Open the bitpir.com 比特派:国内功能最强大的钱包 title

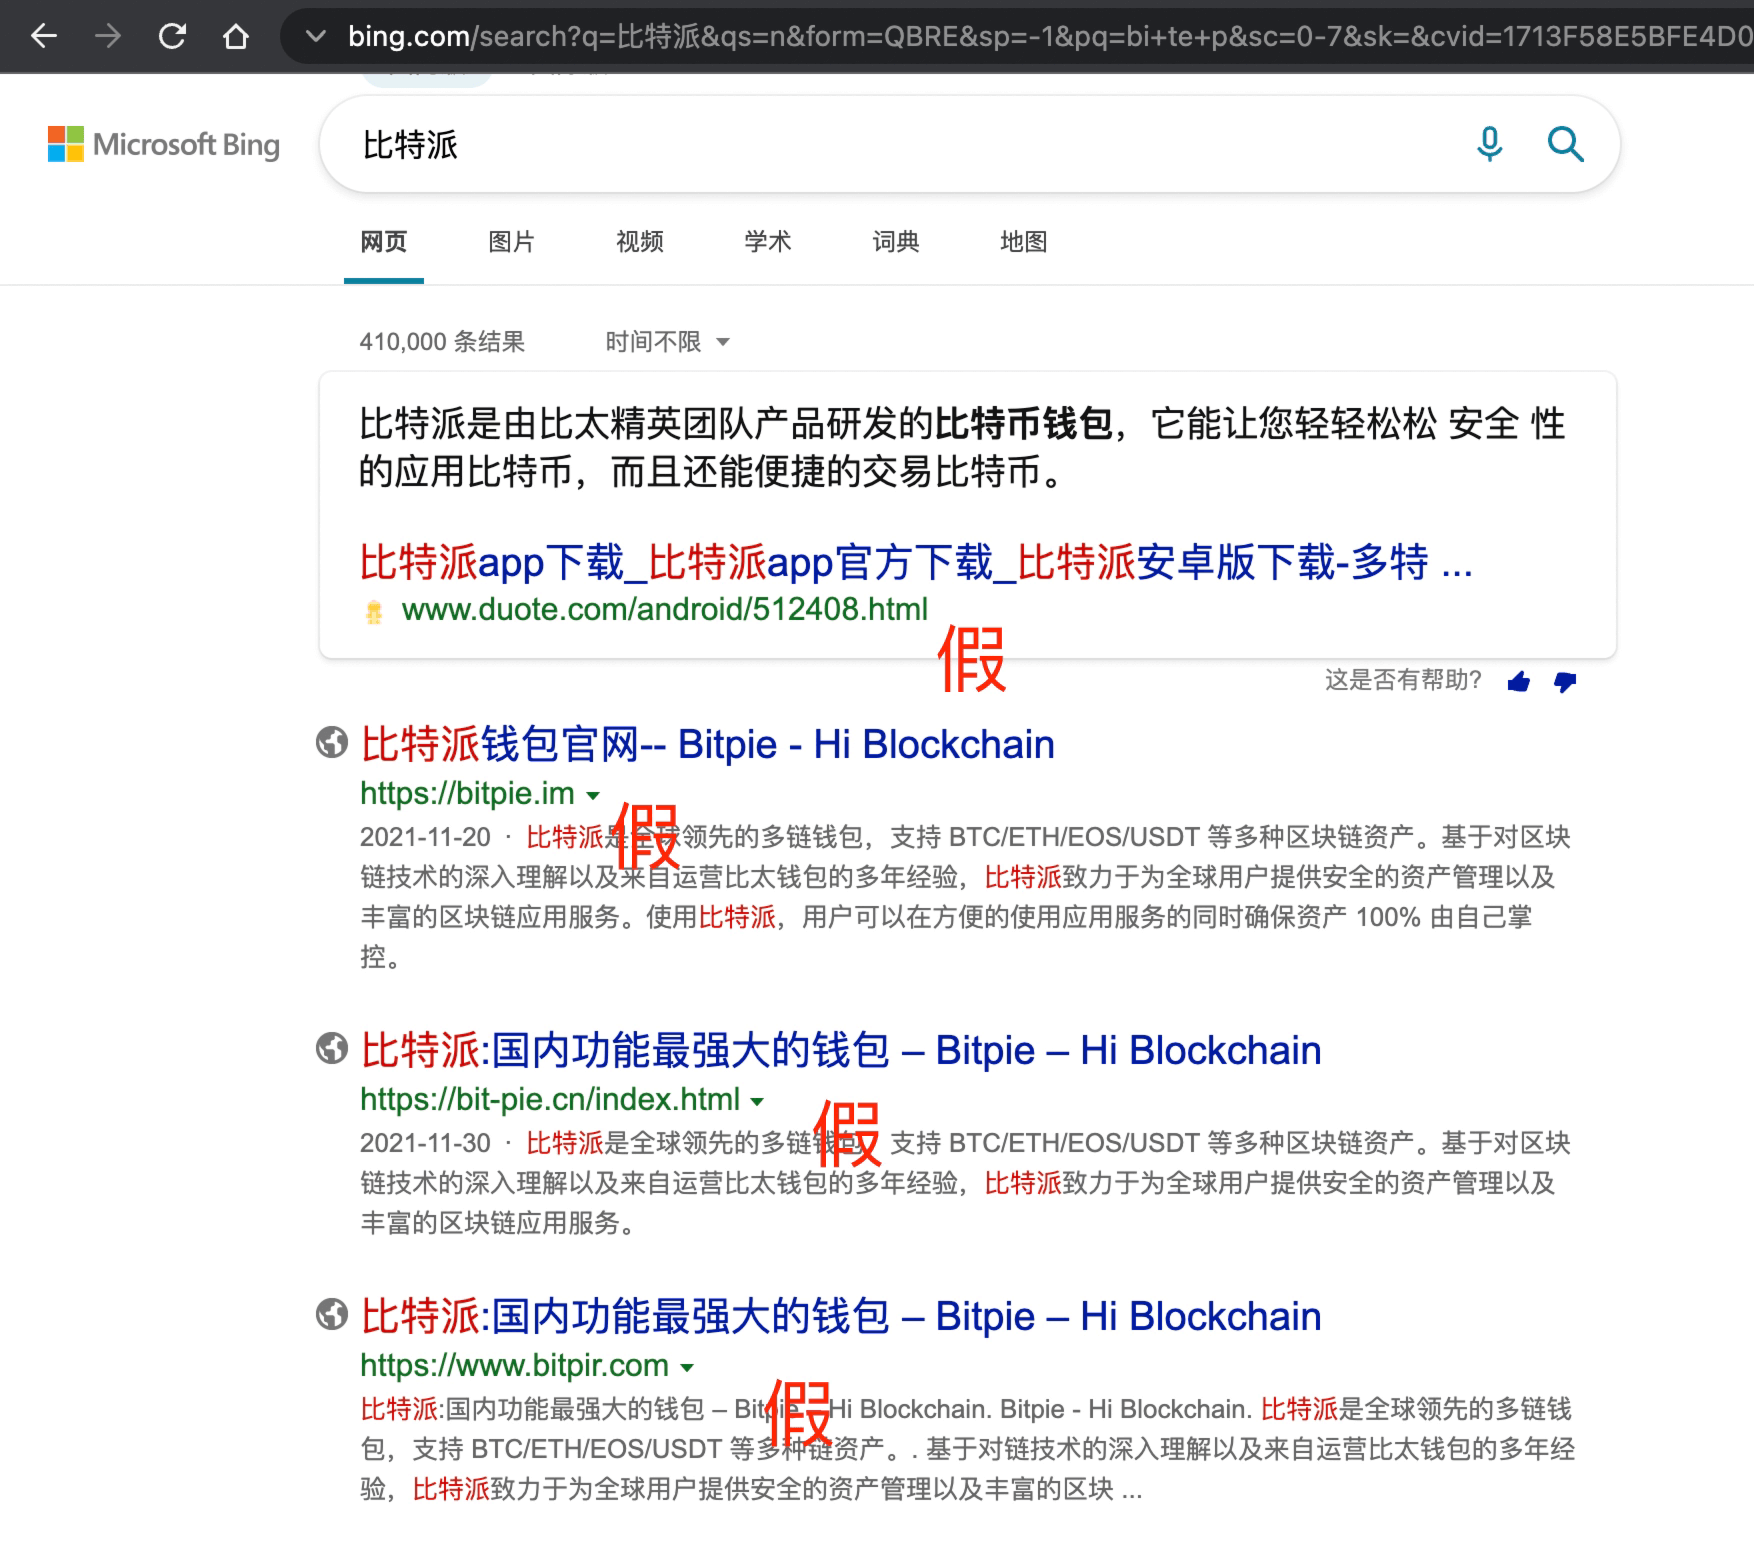pos(841,1317)
